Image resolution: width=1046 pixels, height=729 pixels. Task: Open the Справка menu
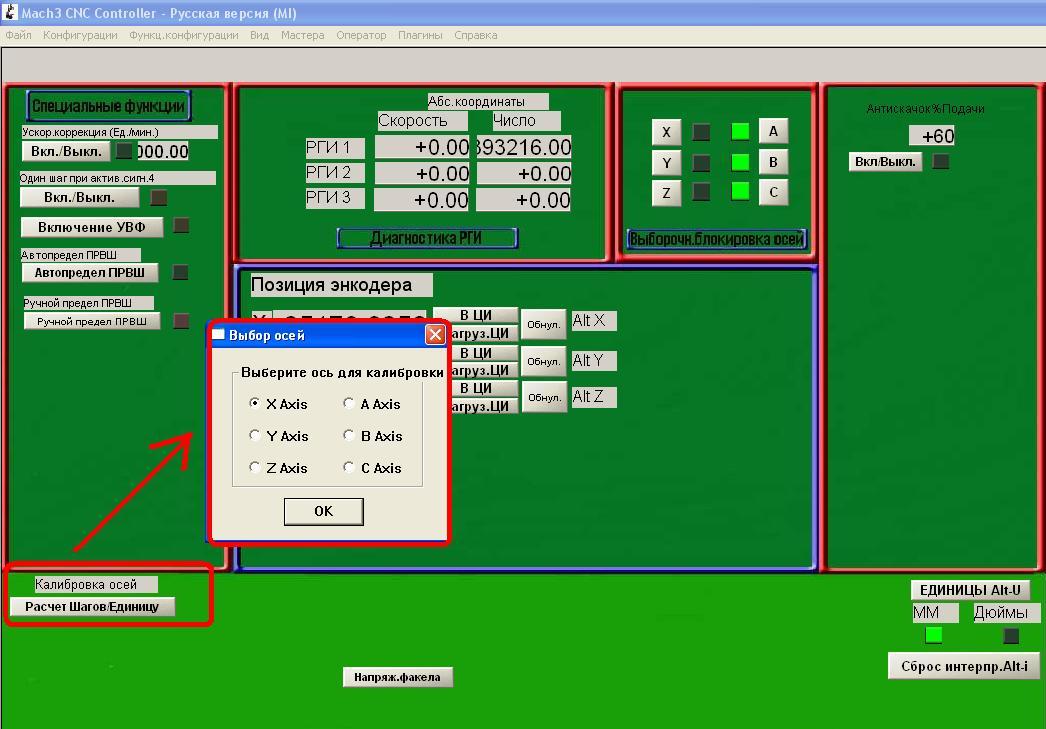click(476, 35)
